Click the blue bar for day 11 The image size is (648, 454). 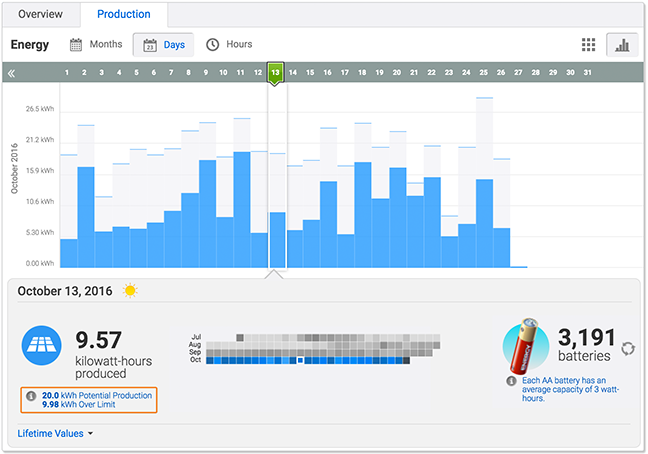pyautogui.click(x=242, y=210)
